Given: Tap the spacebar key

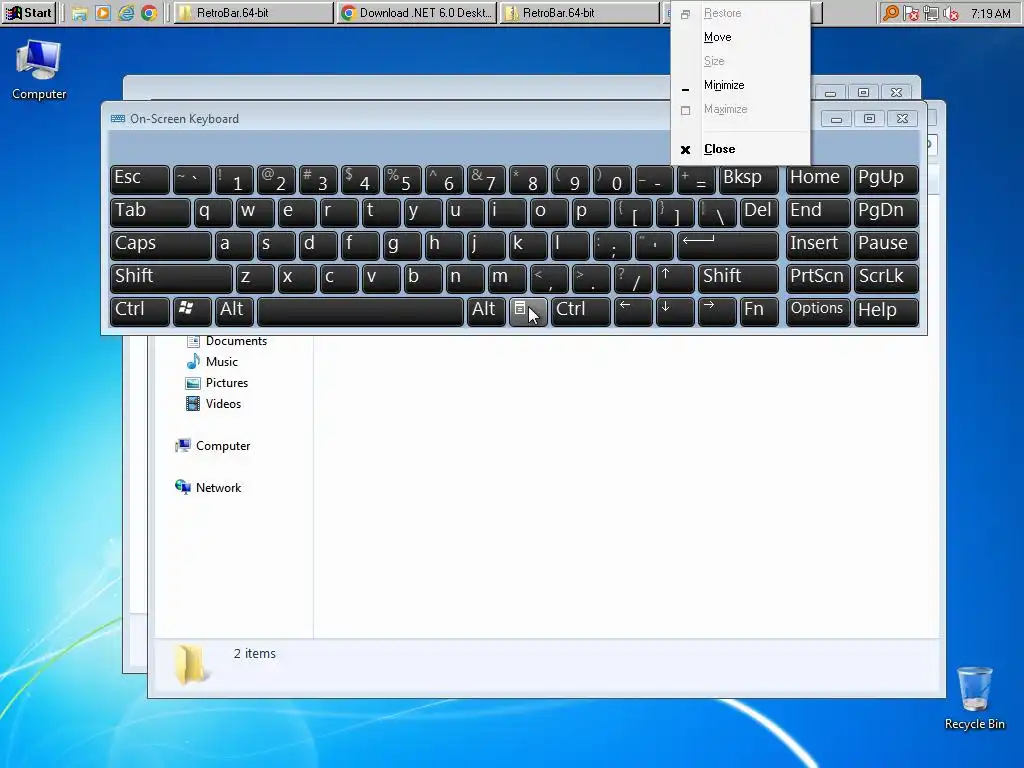Looking at the screenshot, I should click(360, 311).
